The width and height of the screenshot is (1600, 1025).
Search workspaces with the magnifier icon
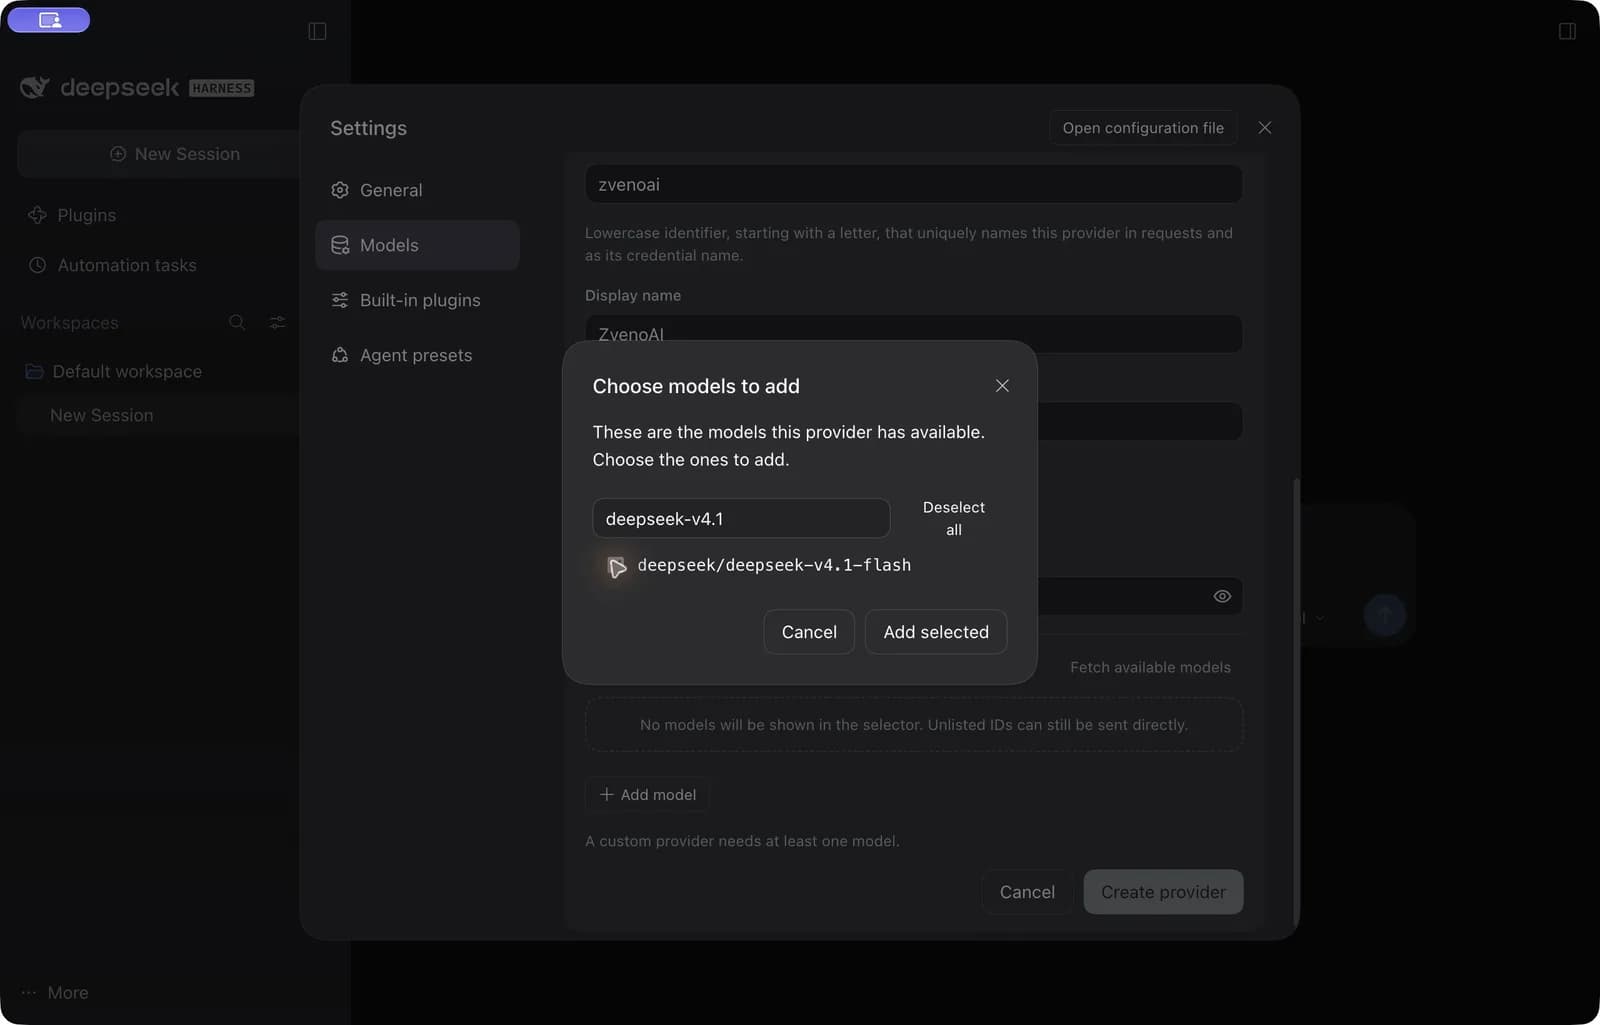click(x=237, y=322)
